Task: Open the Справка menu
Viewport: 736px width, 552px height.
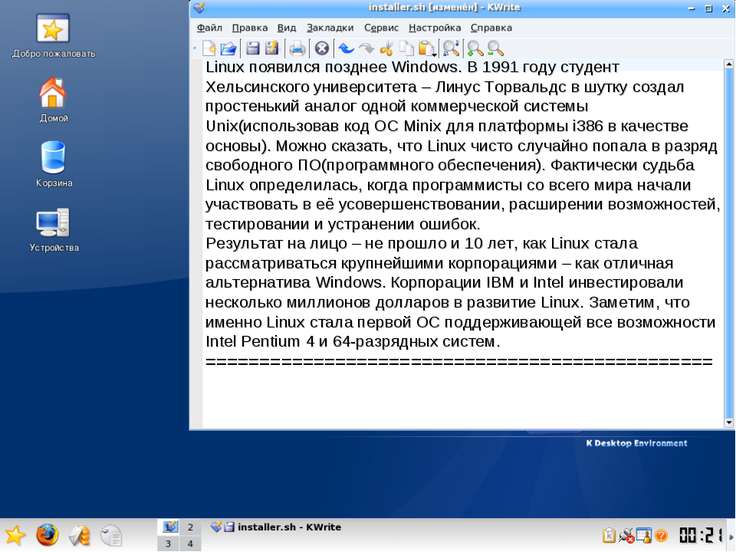Action: (491, 28)
